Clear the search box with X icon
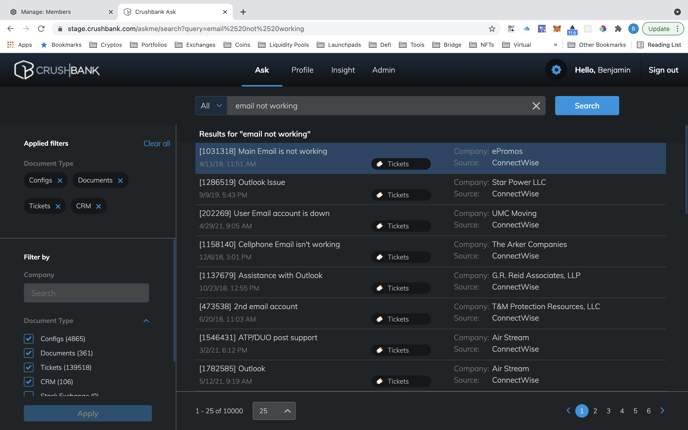 tap(536, 106)
